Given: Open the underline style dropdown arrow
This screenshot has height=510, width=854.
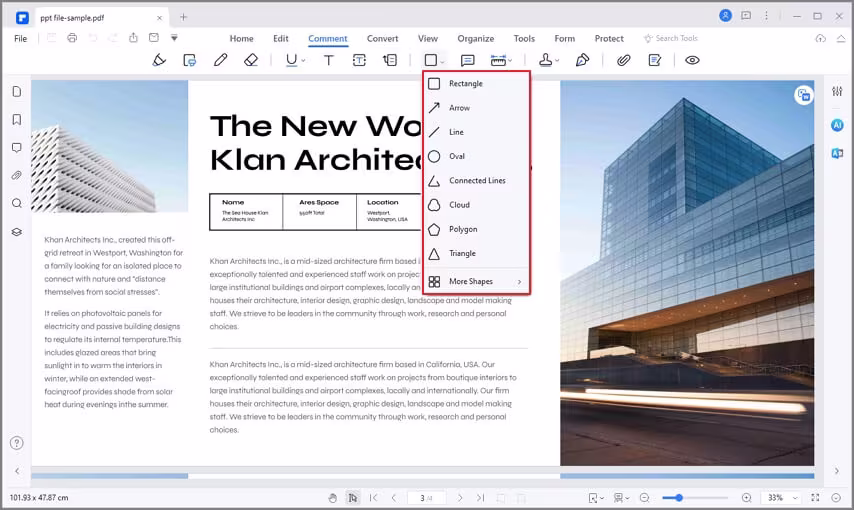Looking at the screenshot, I should [303, 61].
